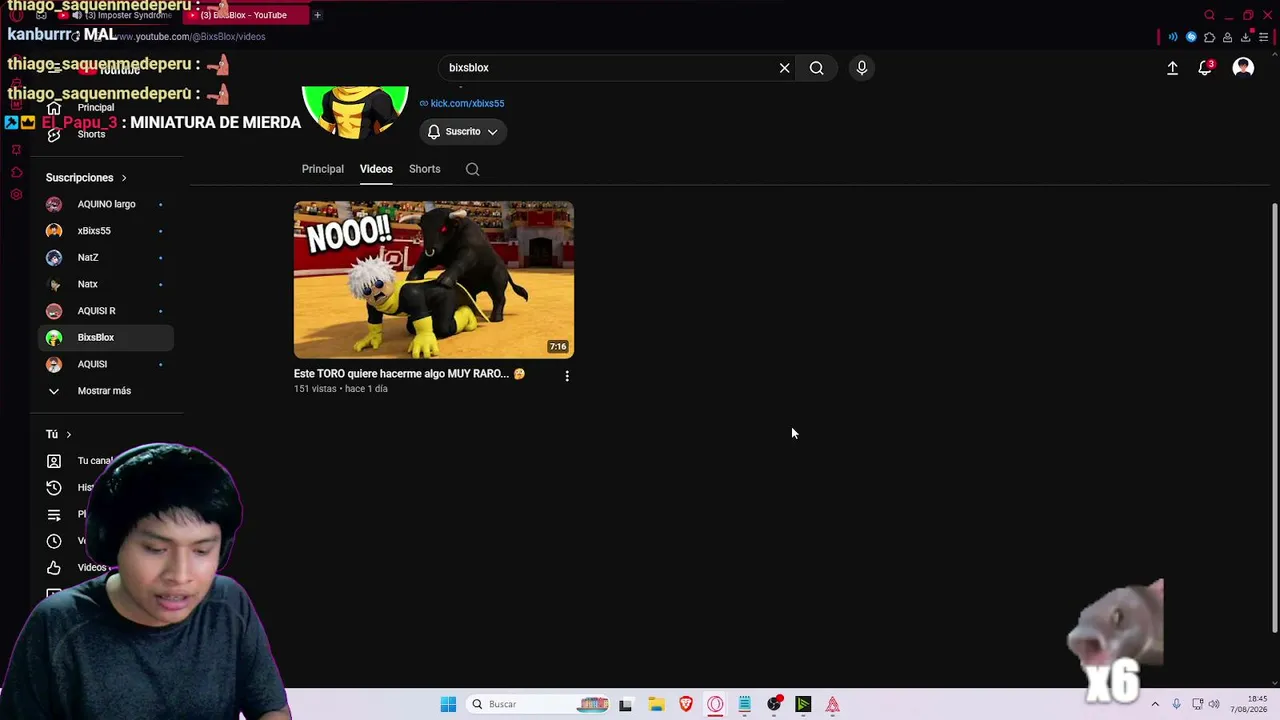Click the Shazam extension icon
Image resolution: width=1280 pixels, height=720 pixels.
1191,37
